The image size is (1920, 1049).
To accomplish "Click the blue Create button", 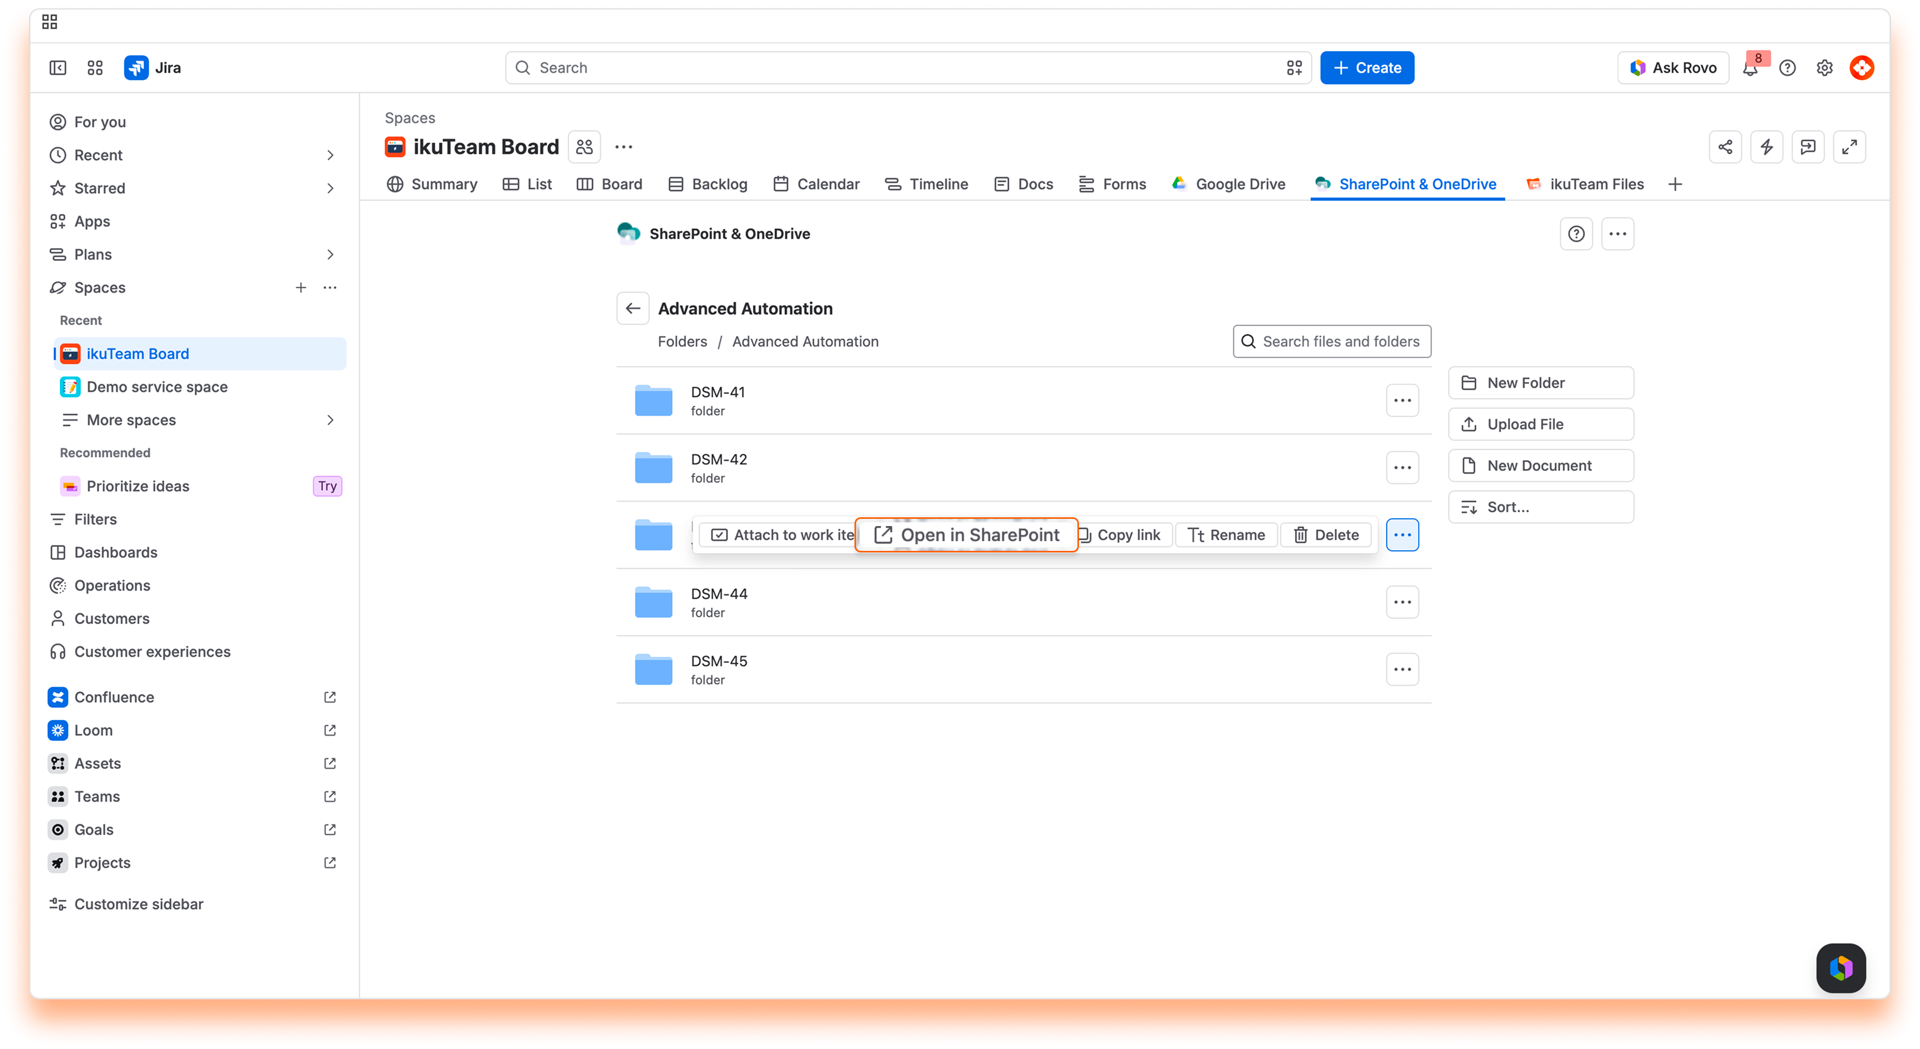I will click(x=1367, y=68).
